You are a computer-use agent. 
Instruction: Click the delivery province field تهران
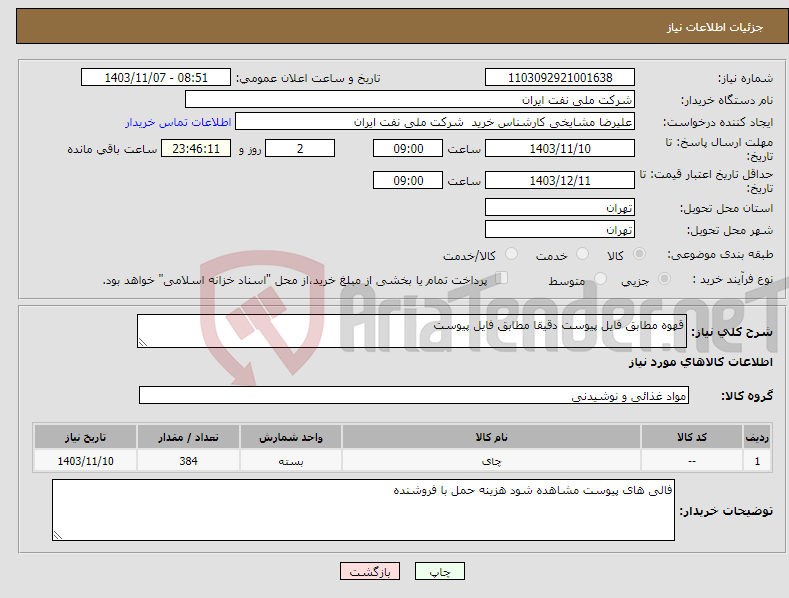click(x=560, y=207)
